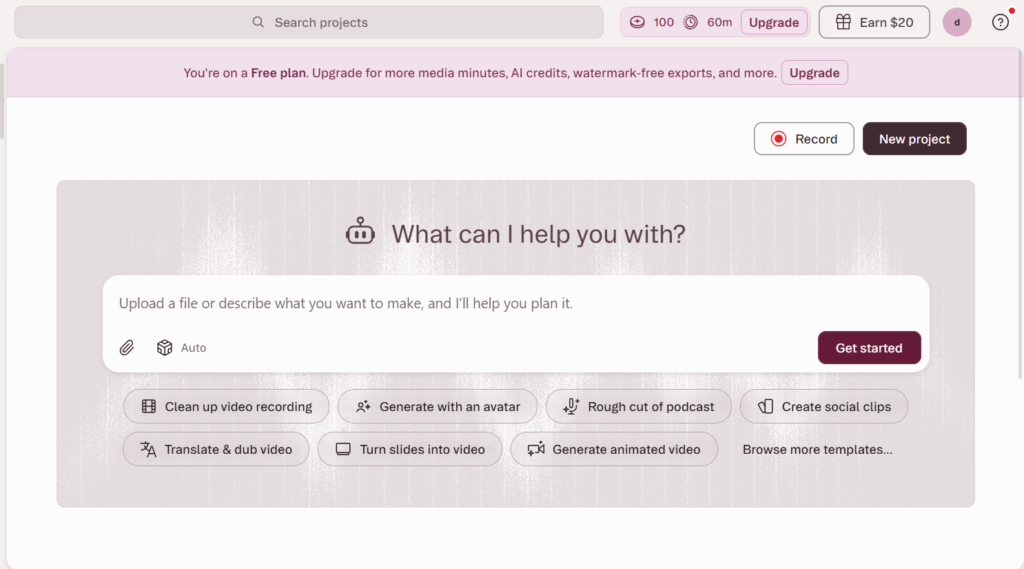Viewport: 1024px width, 569px height.
Task: Click the robot assistant icon in heading
Action: (x=360, y=233)
